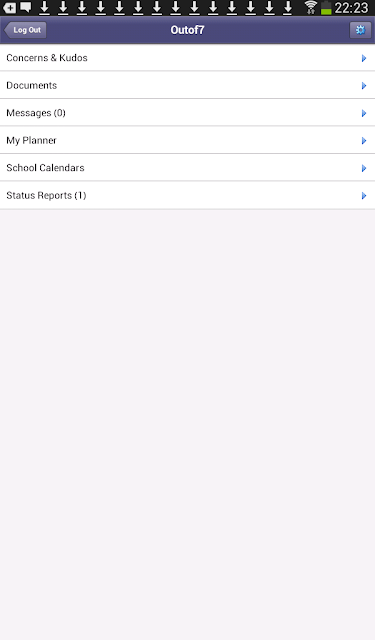View Status Reports (1)
Screen dimensions: 375x640
(187, 196)
